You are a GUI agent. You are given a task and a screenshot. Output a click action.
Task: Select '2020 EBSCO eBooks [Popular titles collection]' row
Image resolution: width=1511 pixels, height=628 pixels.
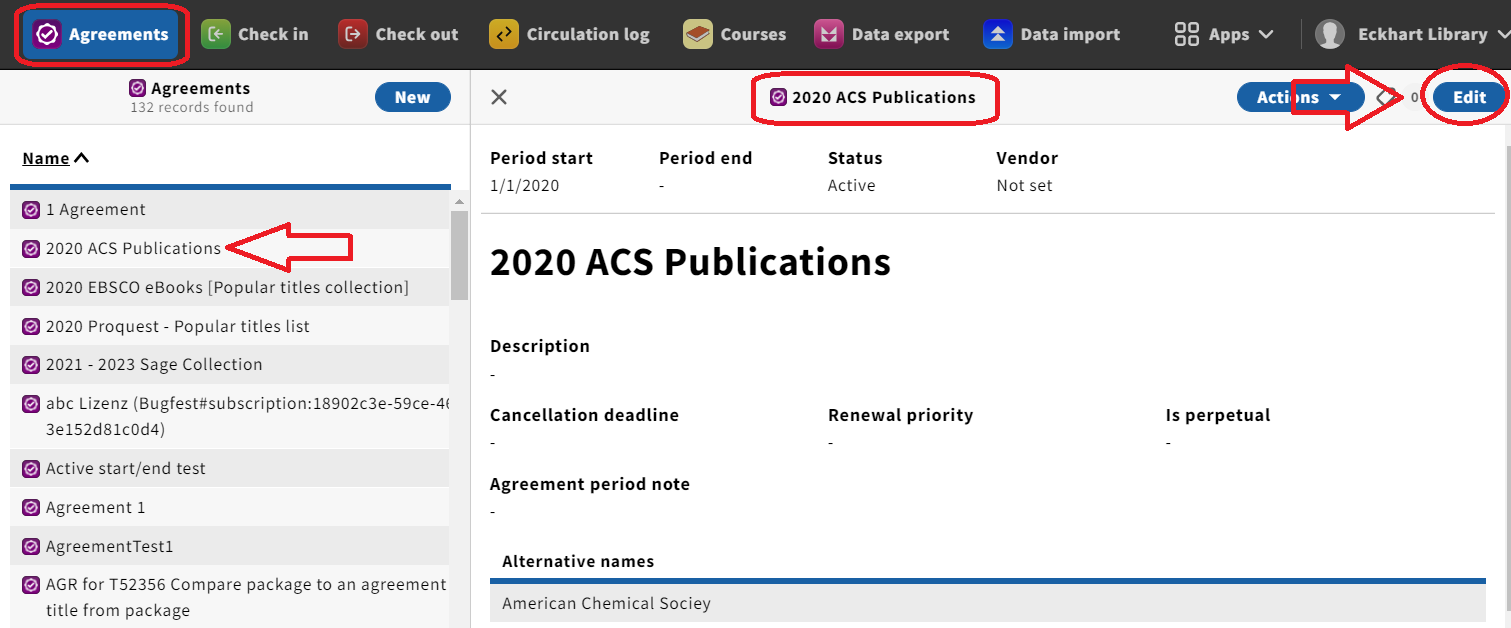pyautogui.click(x=230, y=287)
